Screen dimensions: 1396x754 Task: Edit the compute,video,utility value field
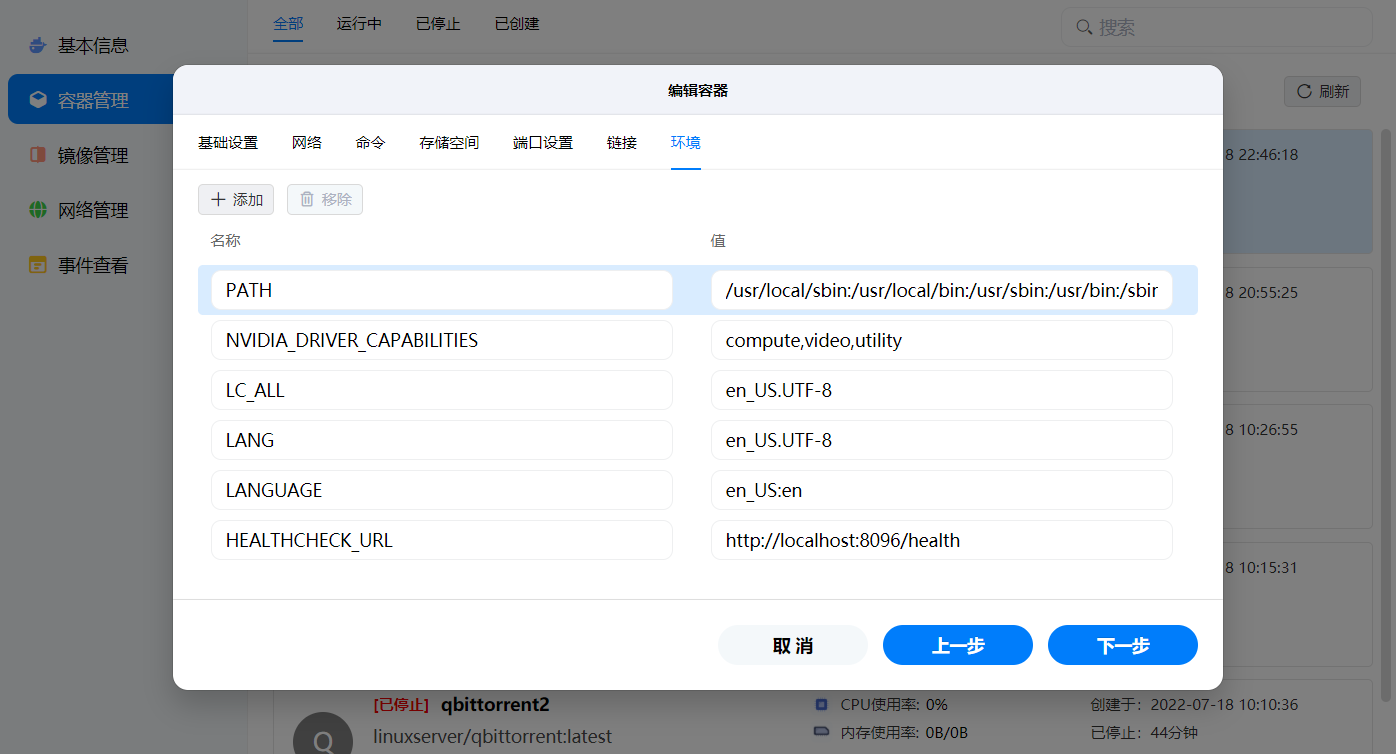942,340
